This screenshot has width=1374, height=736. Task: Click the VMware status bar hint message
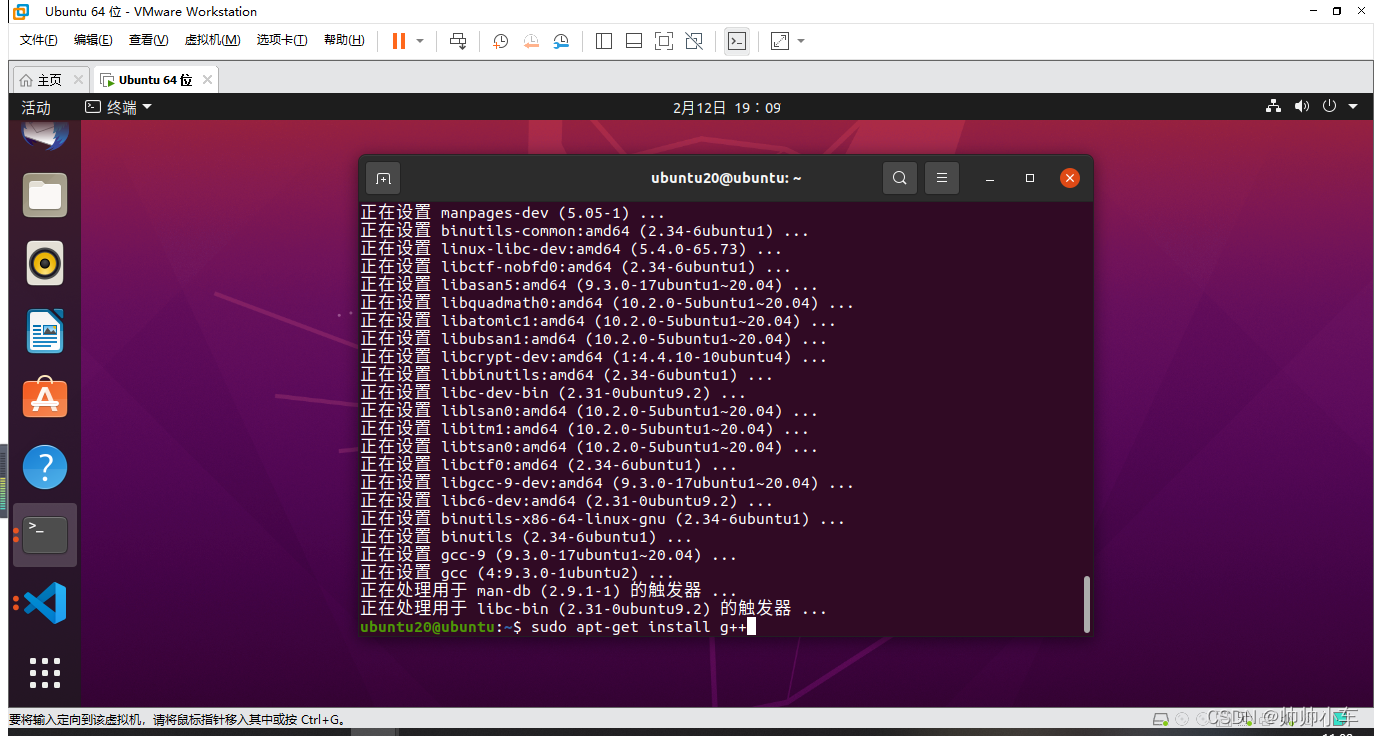(177, 719)
